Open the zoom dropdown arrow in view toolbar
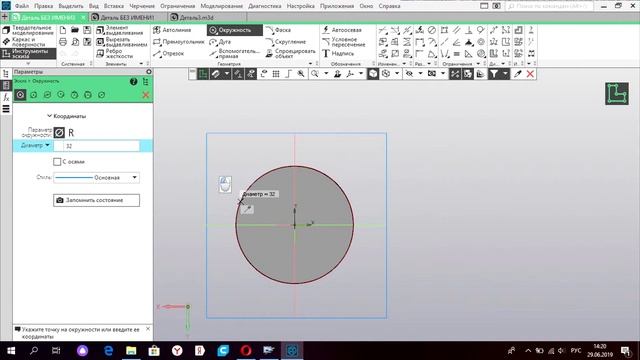The height and width of the screenshot is (360, 640). pos(326,74)
